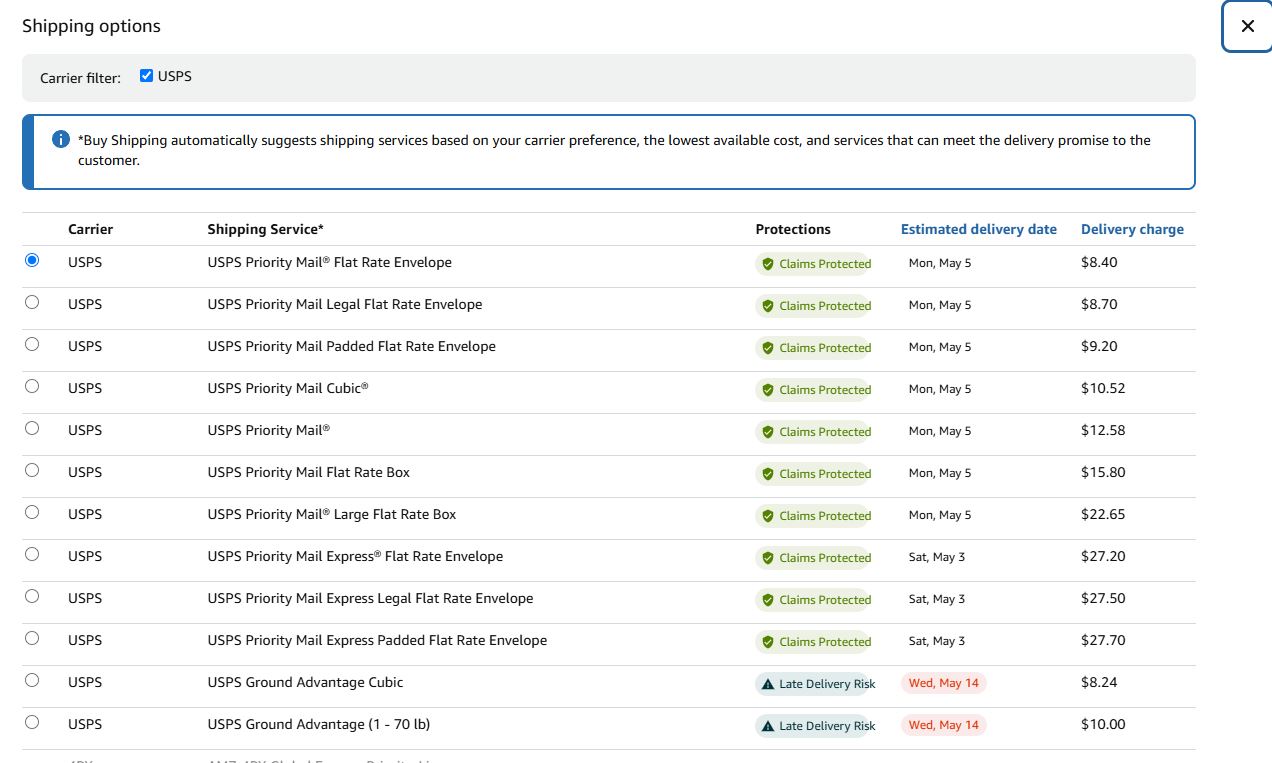Select USPS Ground Advantage Cubic radio
The width and height of the screenshot is (1272, 763).
pyautogui.click(x=32, y=680)
